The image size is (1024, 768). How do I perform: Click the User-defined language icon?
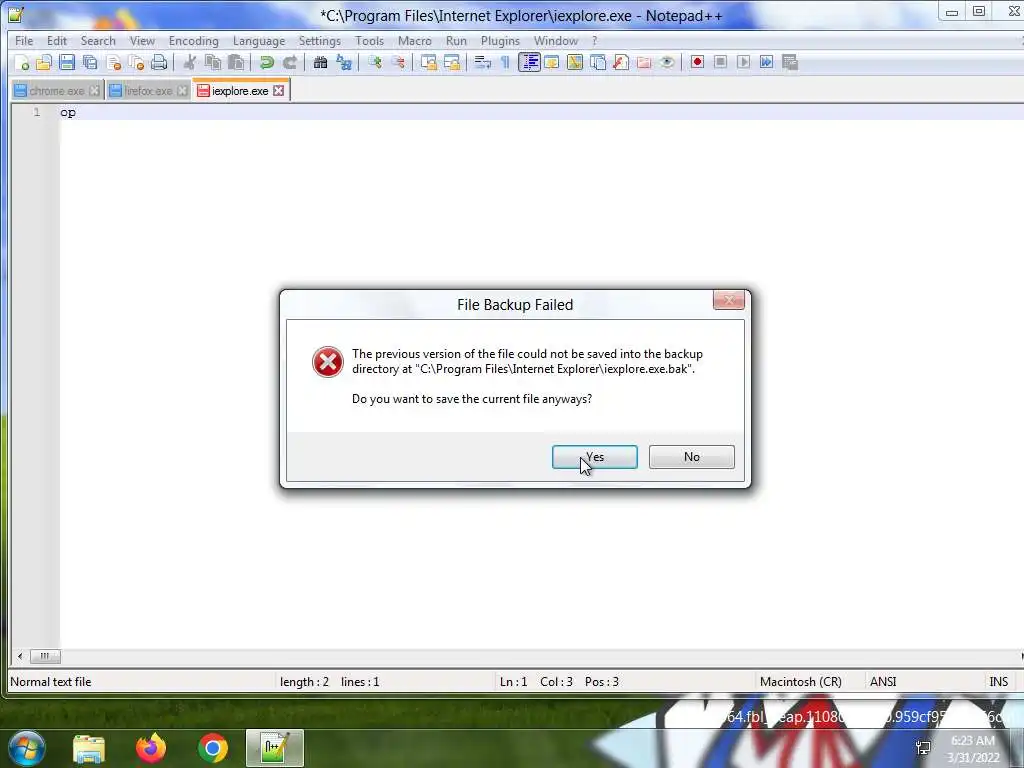[552, 63]
